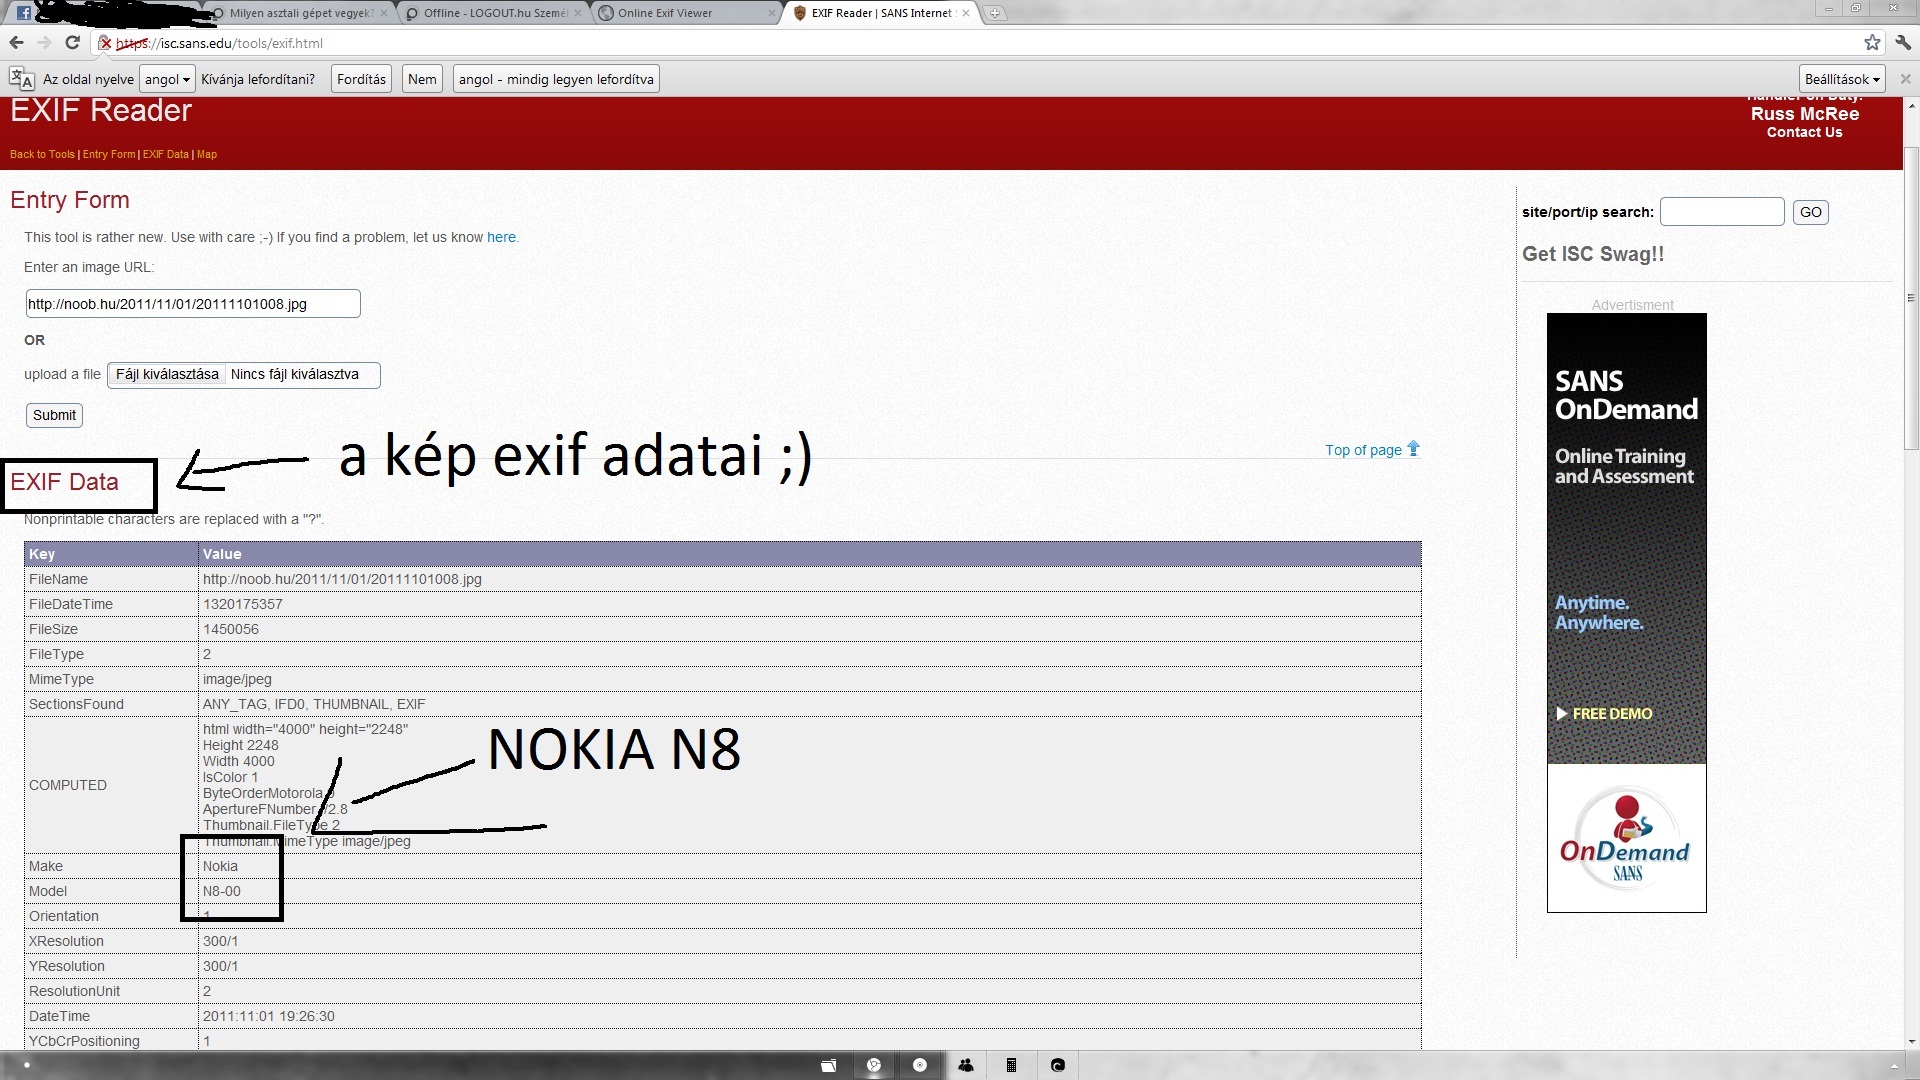Click the taskbar start orb
The height and width of the screenshot is (1080, 1920).
[26, 1065]
